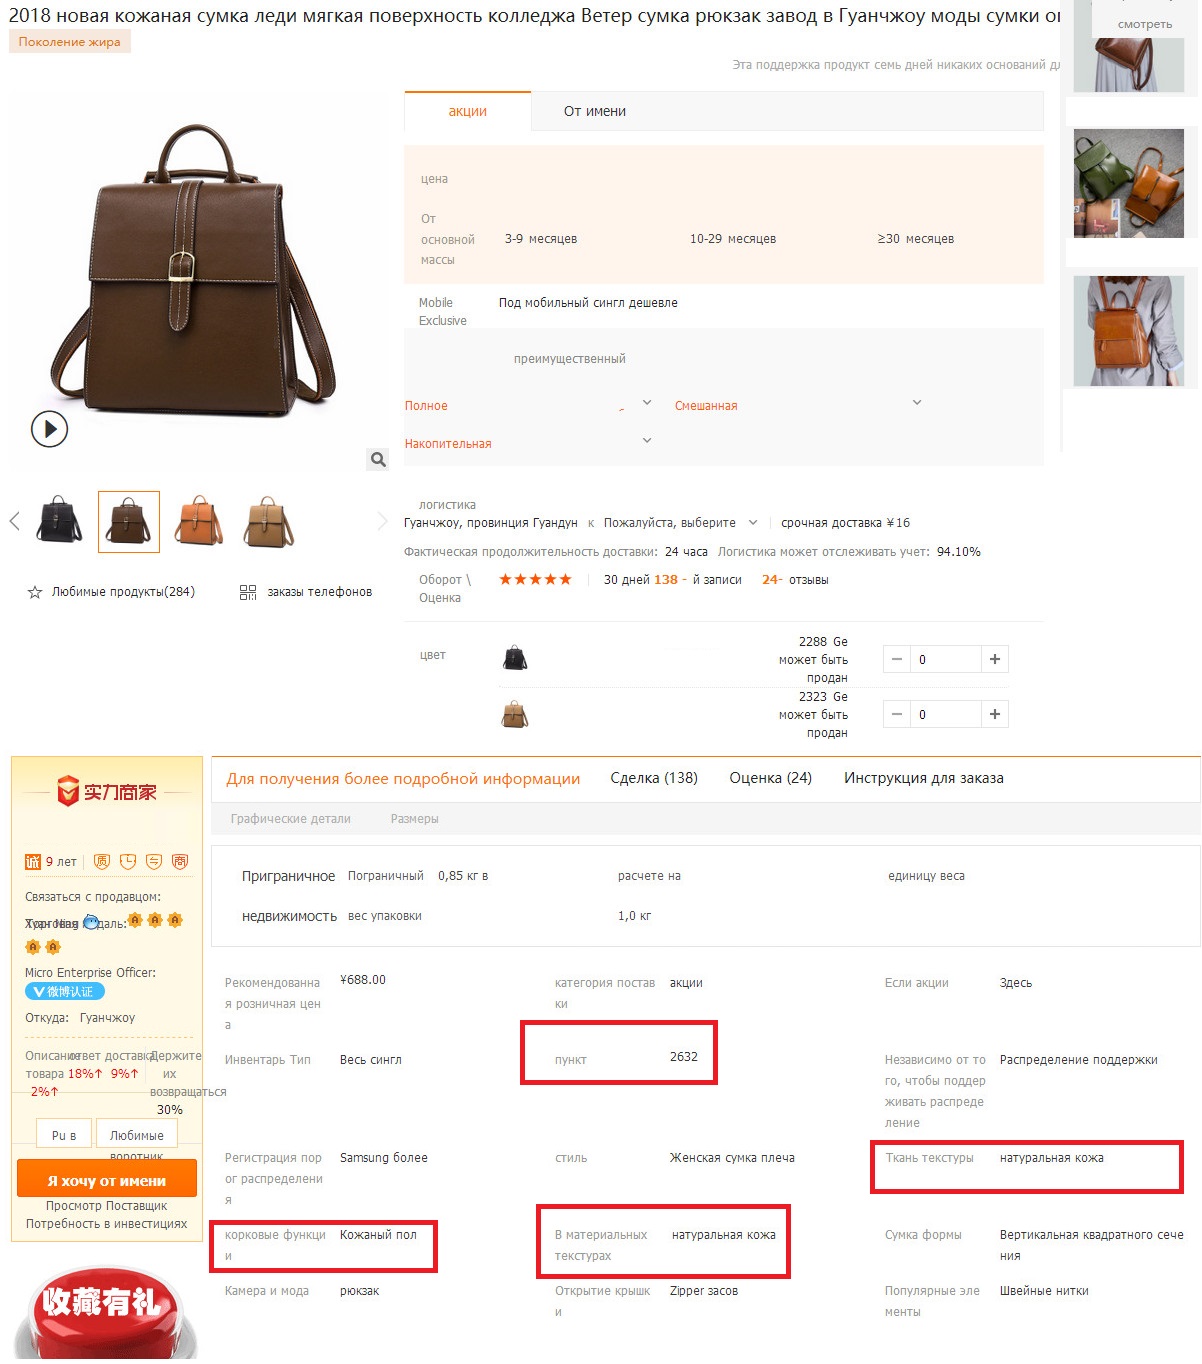Increase quantity for black backpack
1202x1364 pixels.
[x=995, y=659]
